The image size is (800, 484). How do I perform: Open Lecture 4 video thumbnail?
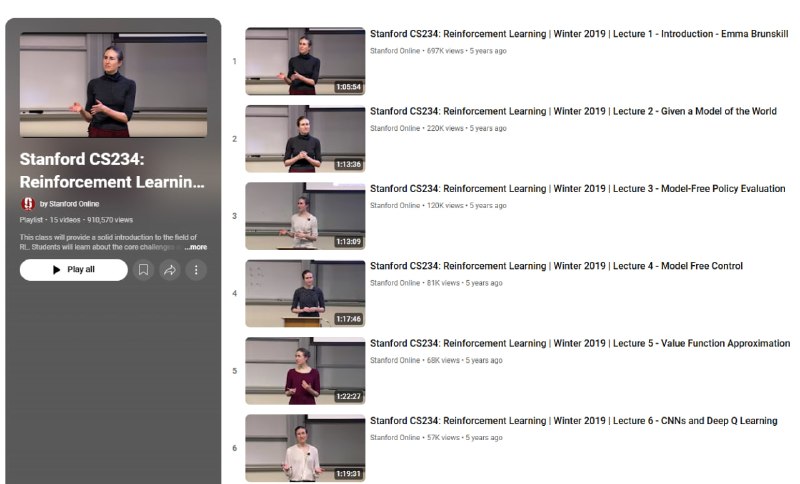(x=305, y=293)
